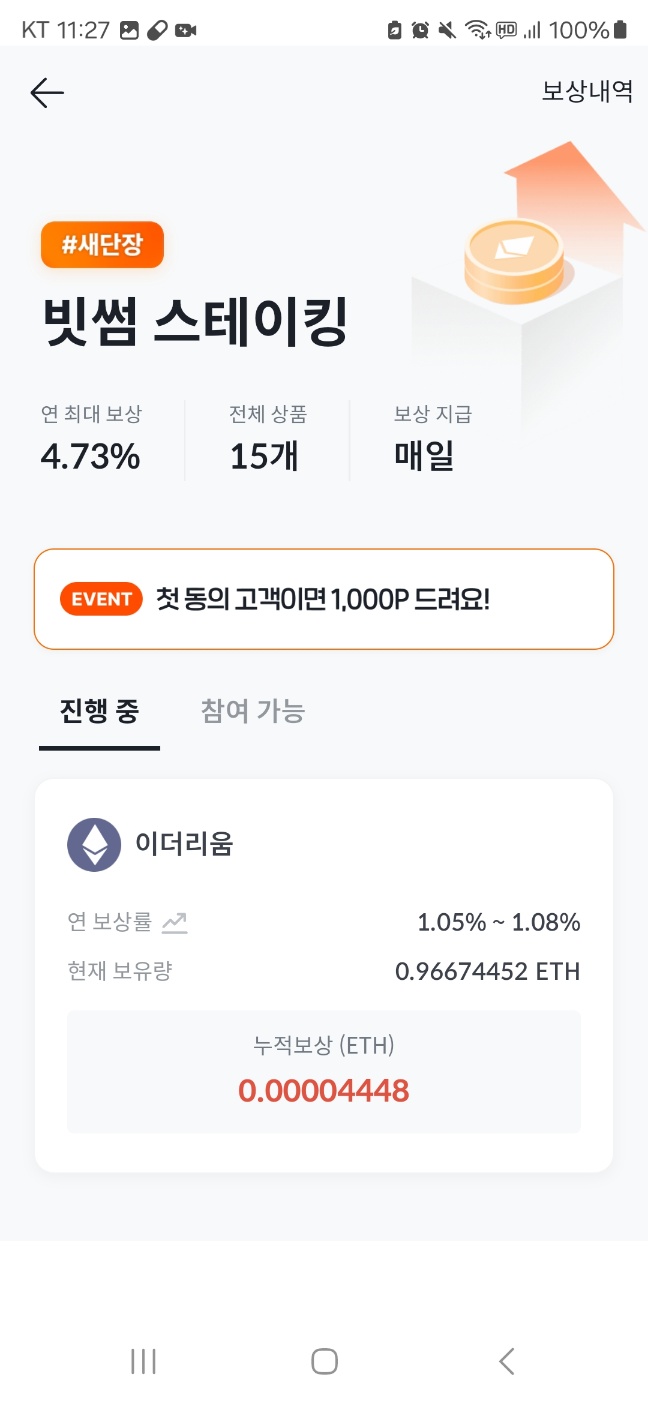Tap the 연 보상률 trend chart icon
This screenshot has height=1404, width=648.
pyautogui.click(x=175, y=922)
